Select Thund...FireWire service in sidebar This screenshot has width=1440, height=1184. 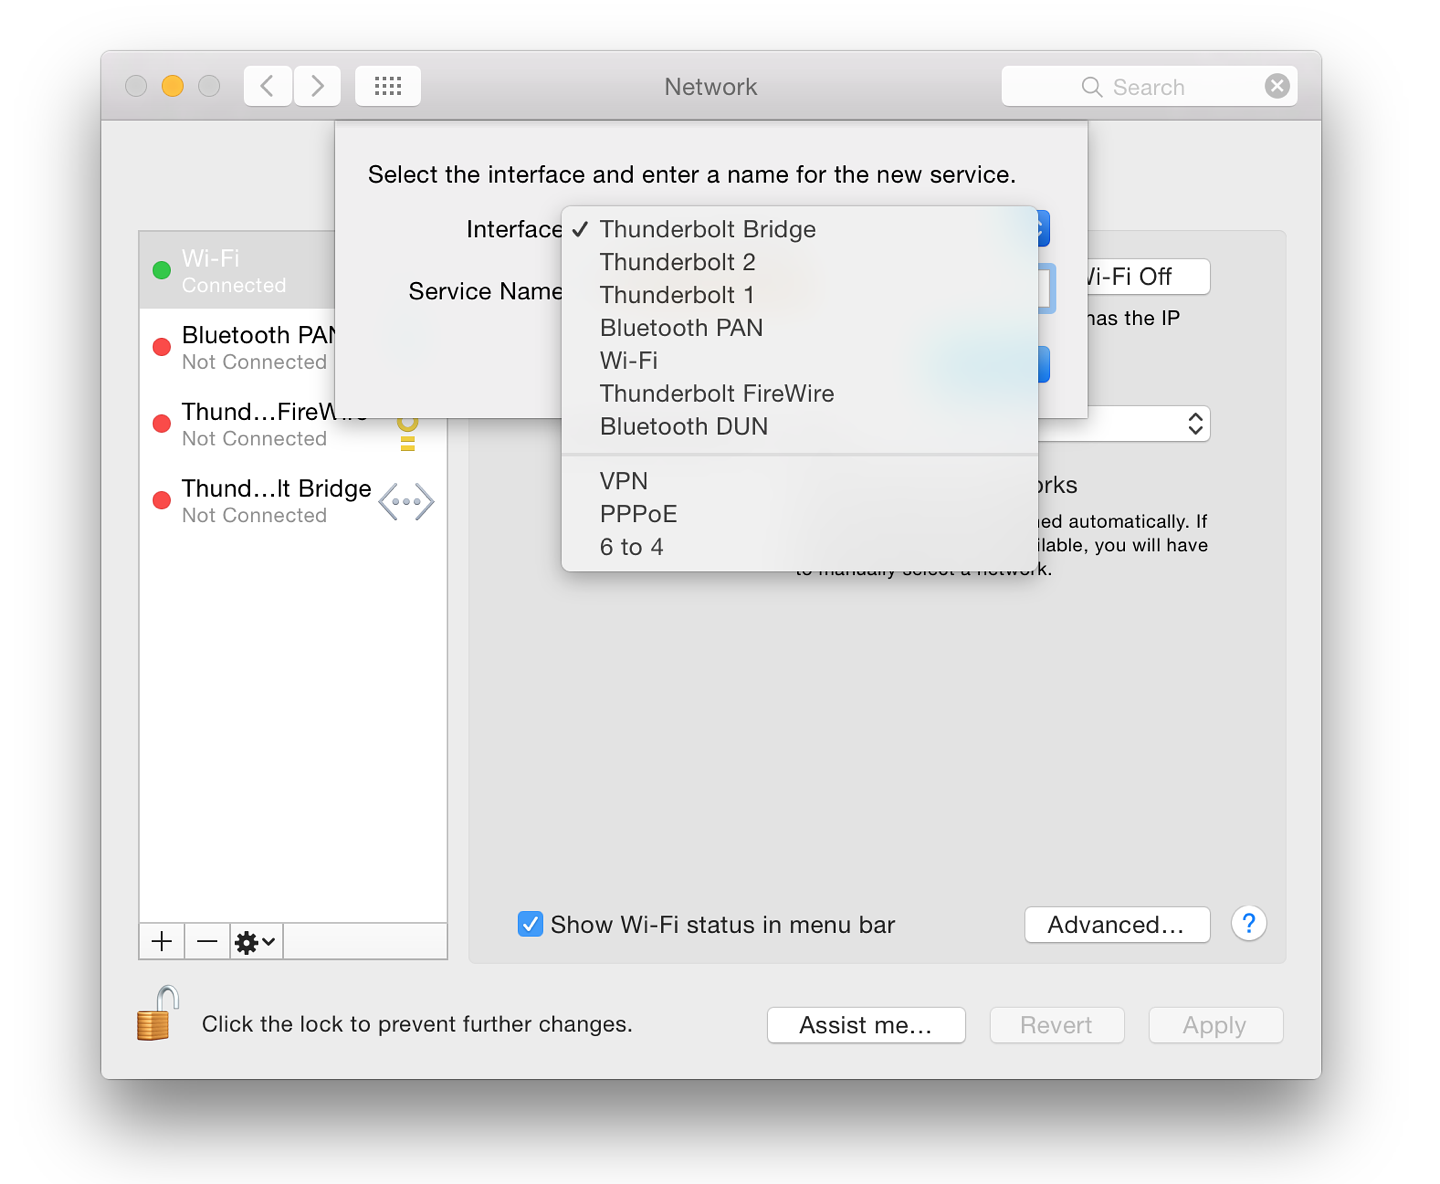(293, 424)
